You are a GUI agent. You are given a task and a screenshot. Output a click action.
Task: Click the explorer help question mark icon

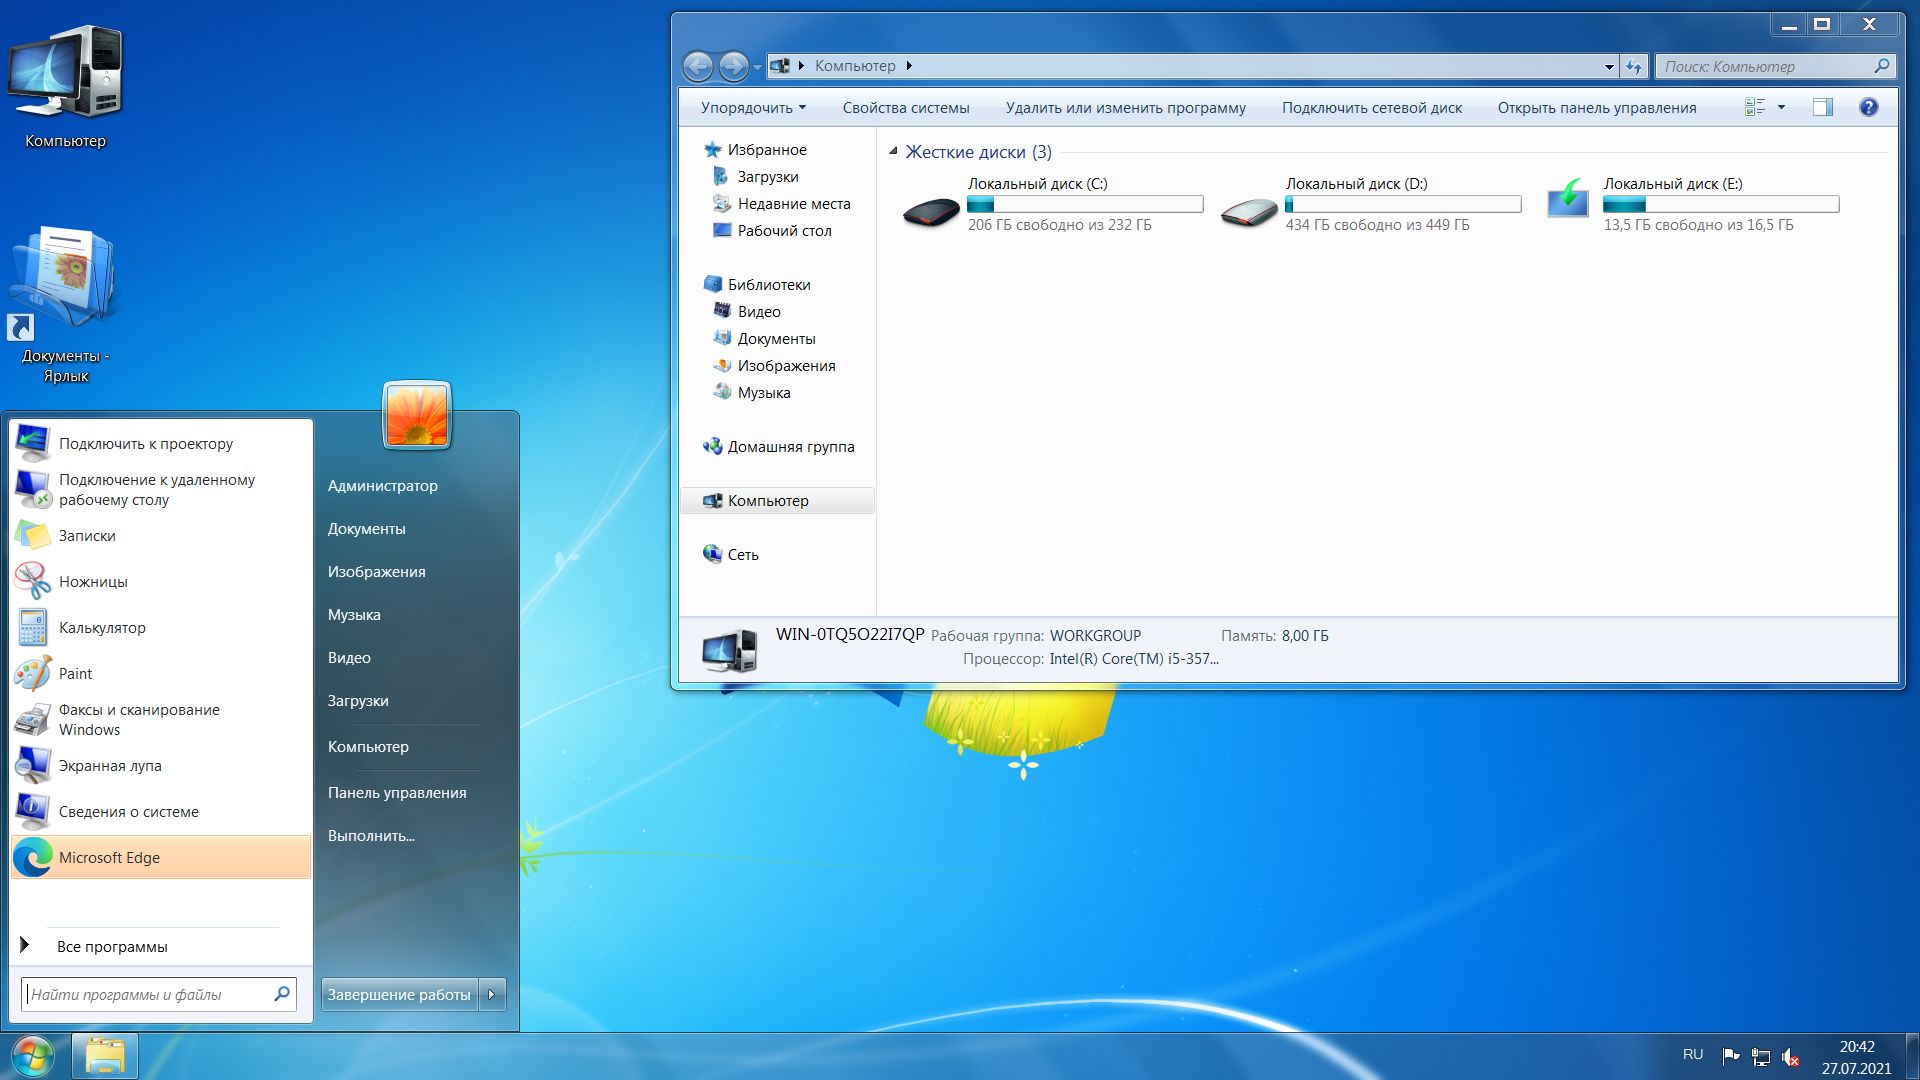click(1868, 107)
